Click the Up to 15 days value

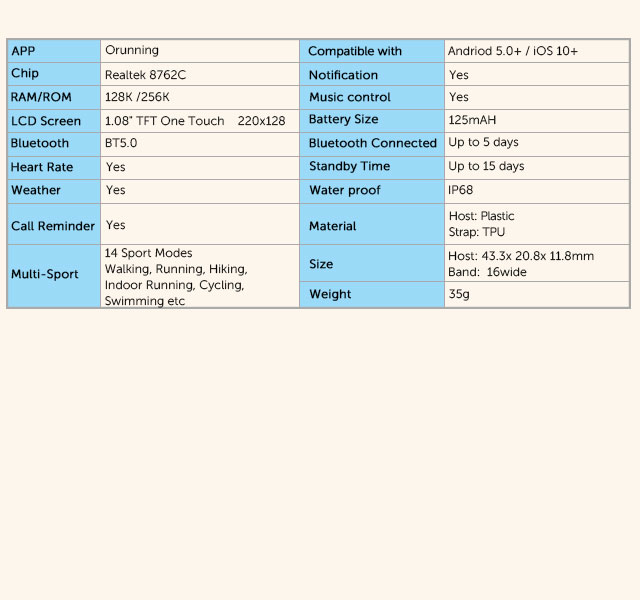(x=486, y=166)
